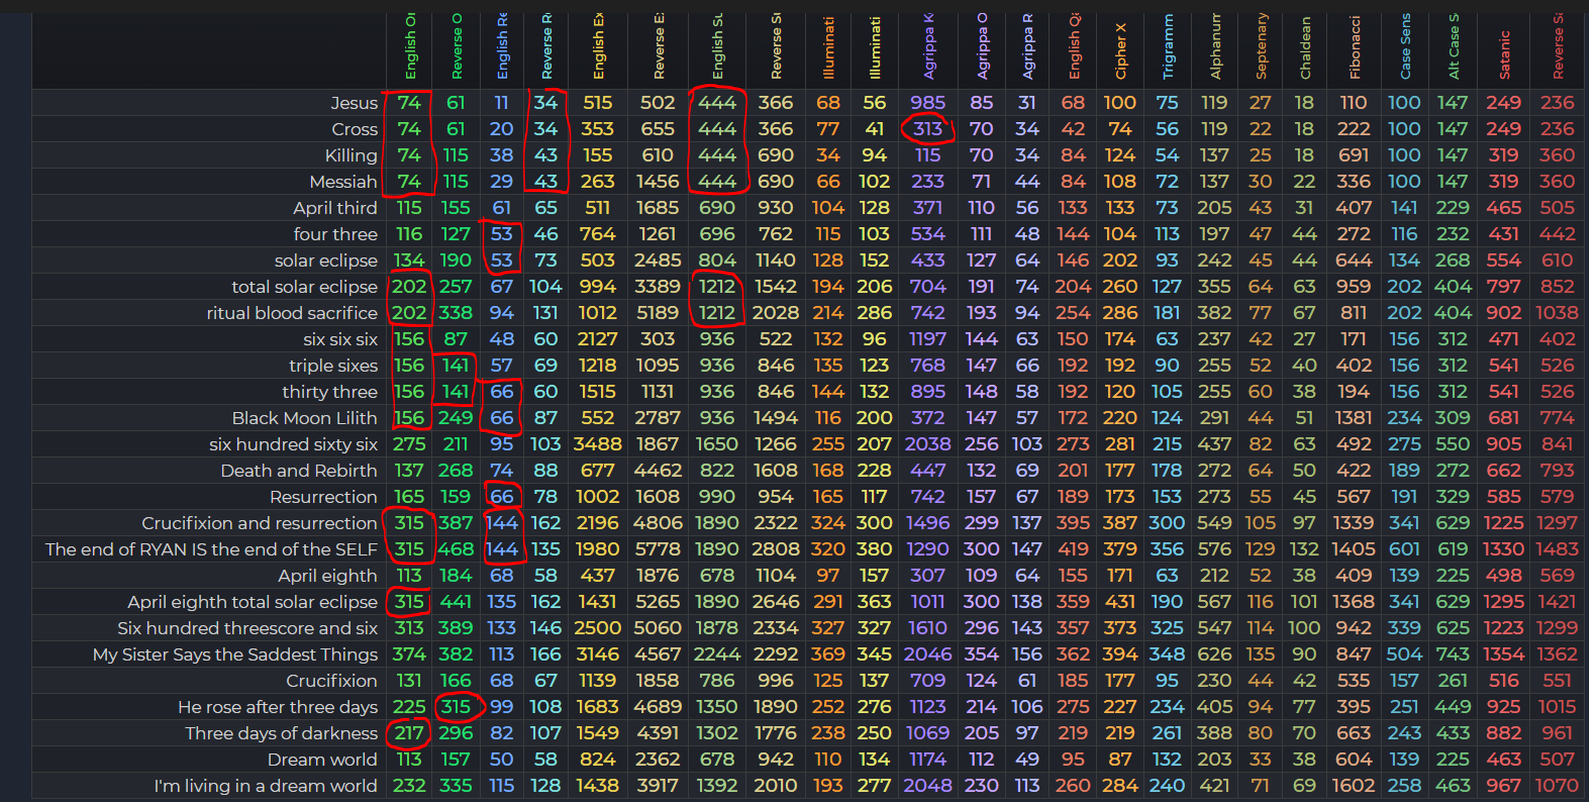The width and height of the screenshot is (1589, 802).
Task: Click value 4806 in Crucifixion and resurrection row
Action: point(658,523)
